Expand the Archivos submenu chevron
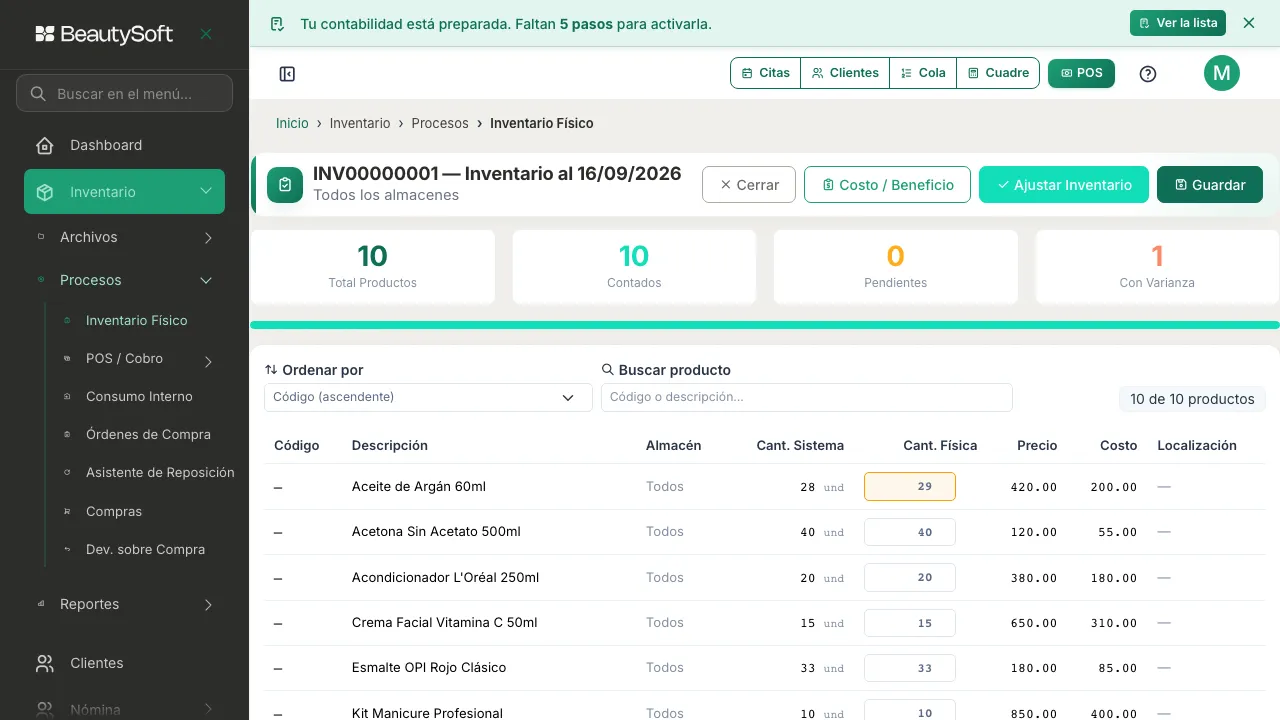The height and width of the screenshot is (720, 1280). (208, 238)
